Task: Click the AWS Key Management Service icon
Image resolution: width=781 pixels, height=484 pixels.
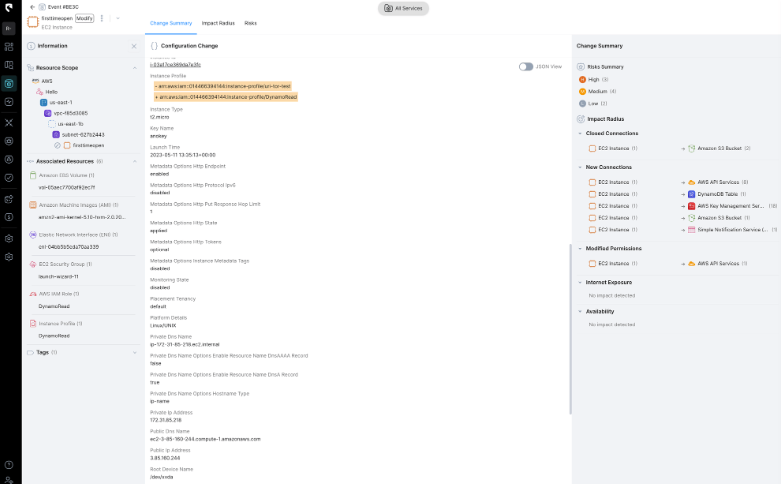Action: tap(689, 205)
